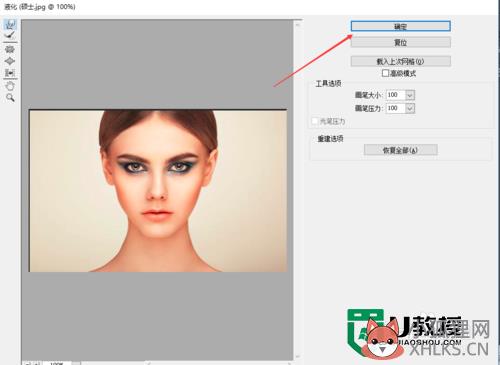Click the 载入上次网格 button
Image resolution: width=500 pixels, height=365 pixels.
point(400,61)
